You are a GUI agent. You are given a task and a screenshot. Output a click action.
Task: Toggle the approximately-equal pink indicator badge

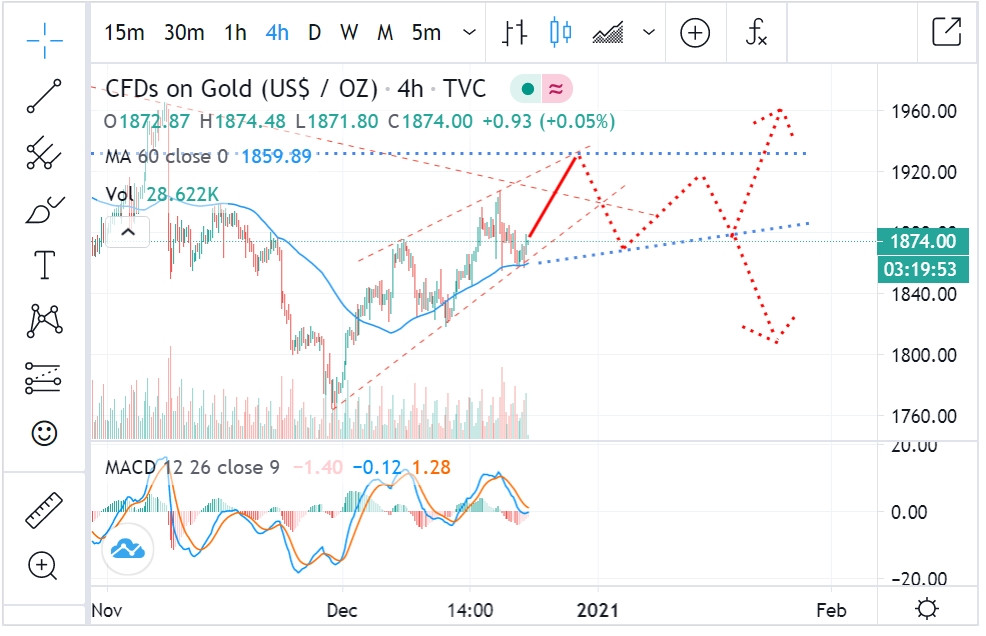(x=556, y=89)
